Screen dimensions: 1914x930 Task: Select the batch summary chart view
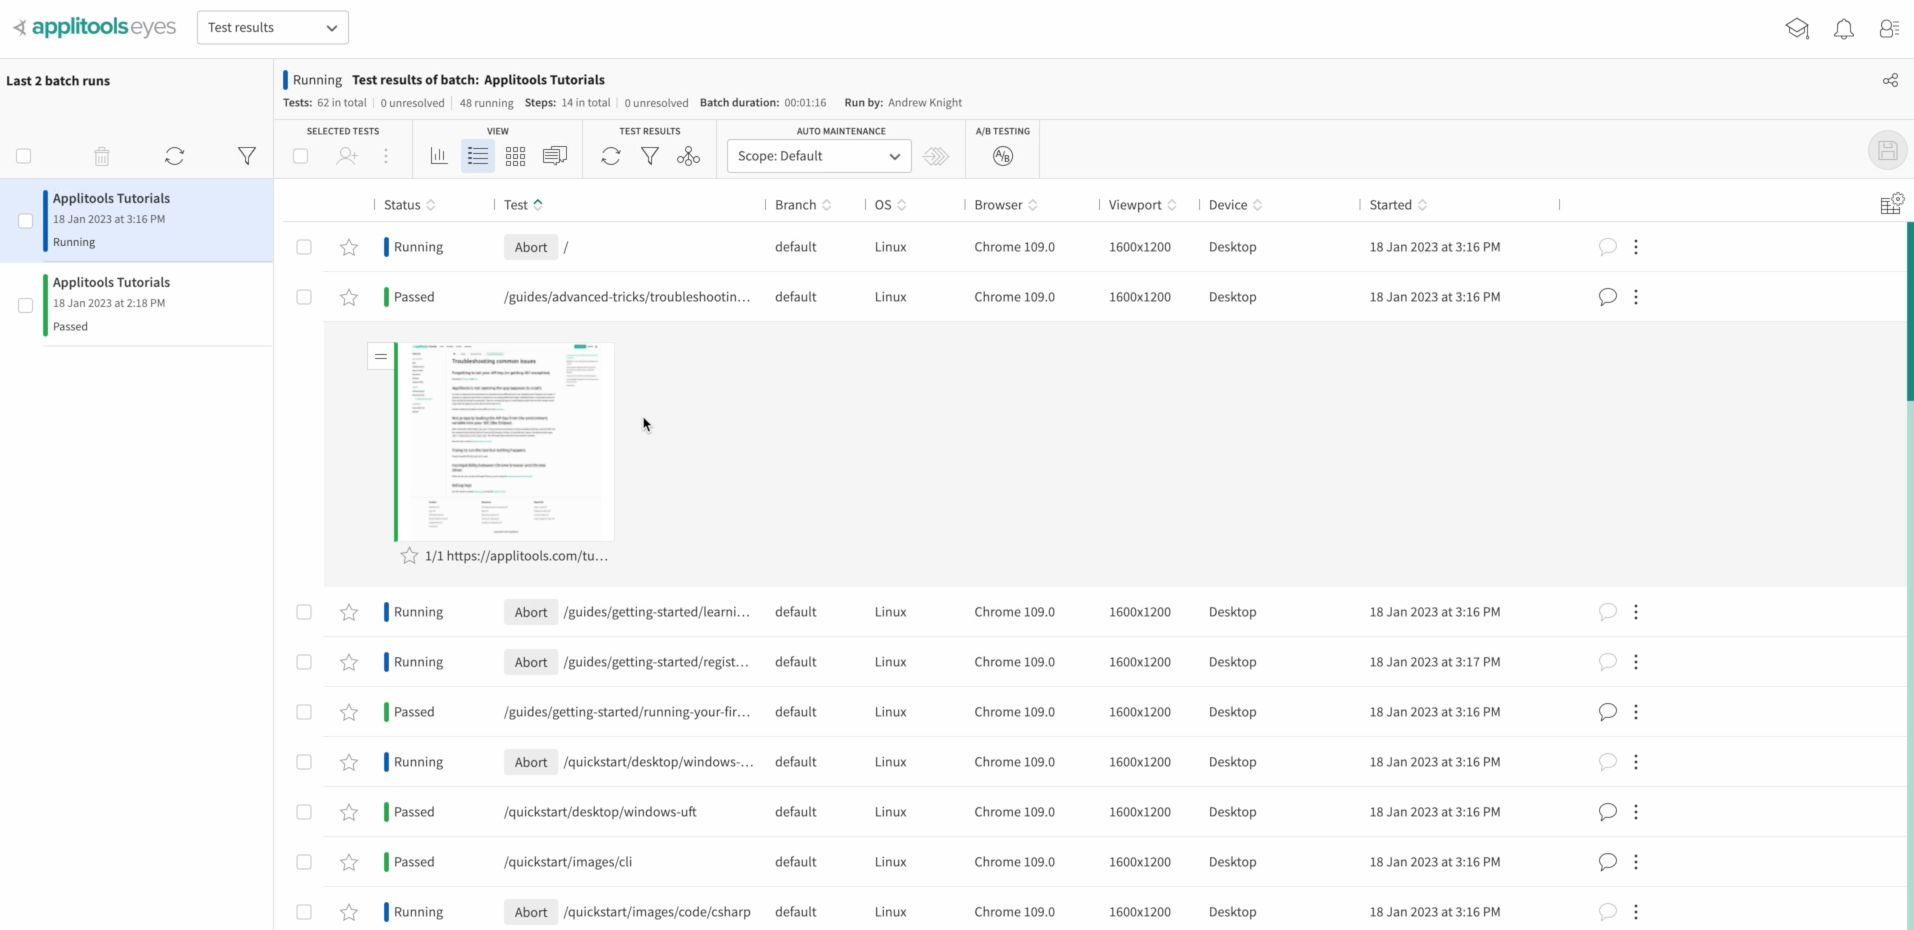point(437,156)
